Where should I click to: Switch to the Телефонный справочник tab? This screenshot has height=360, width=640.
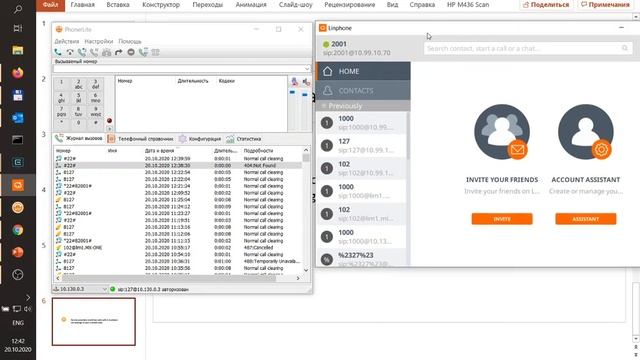tap(140, 139)
